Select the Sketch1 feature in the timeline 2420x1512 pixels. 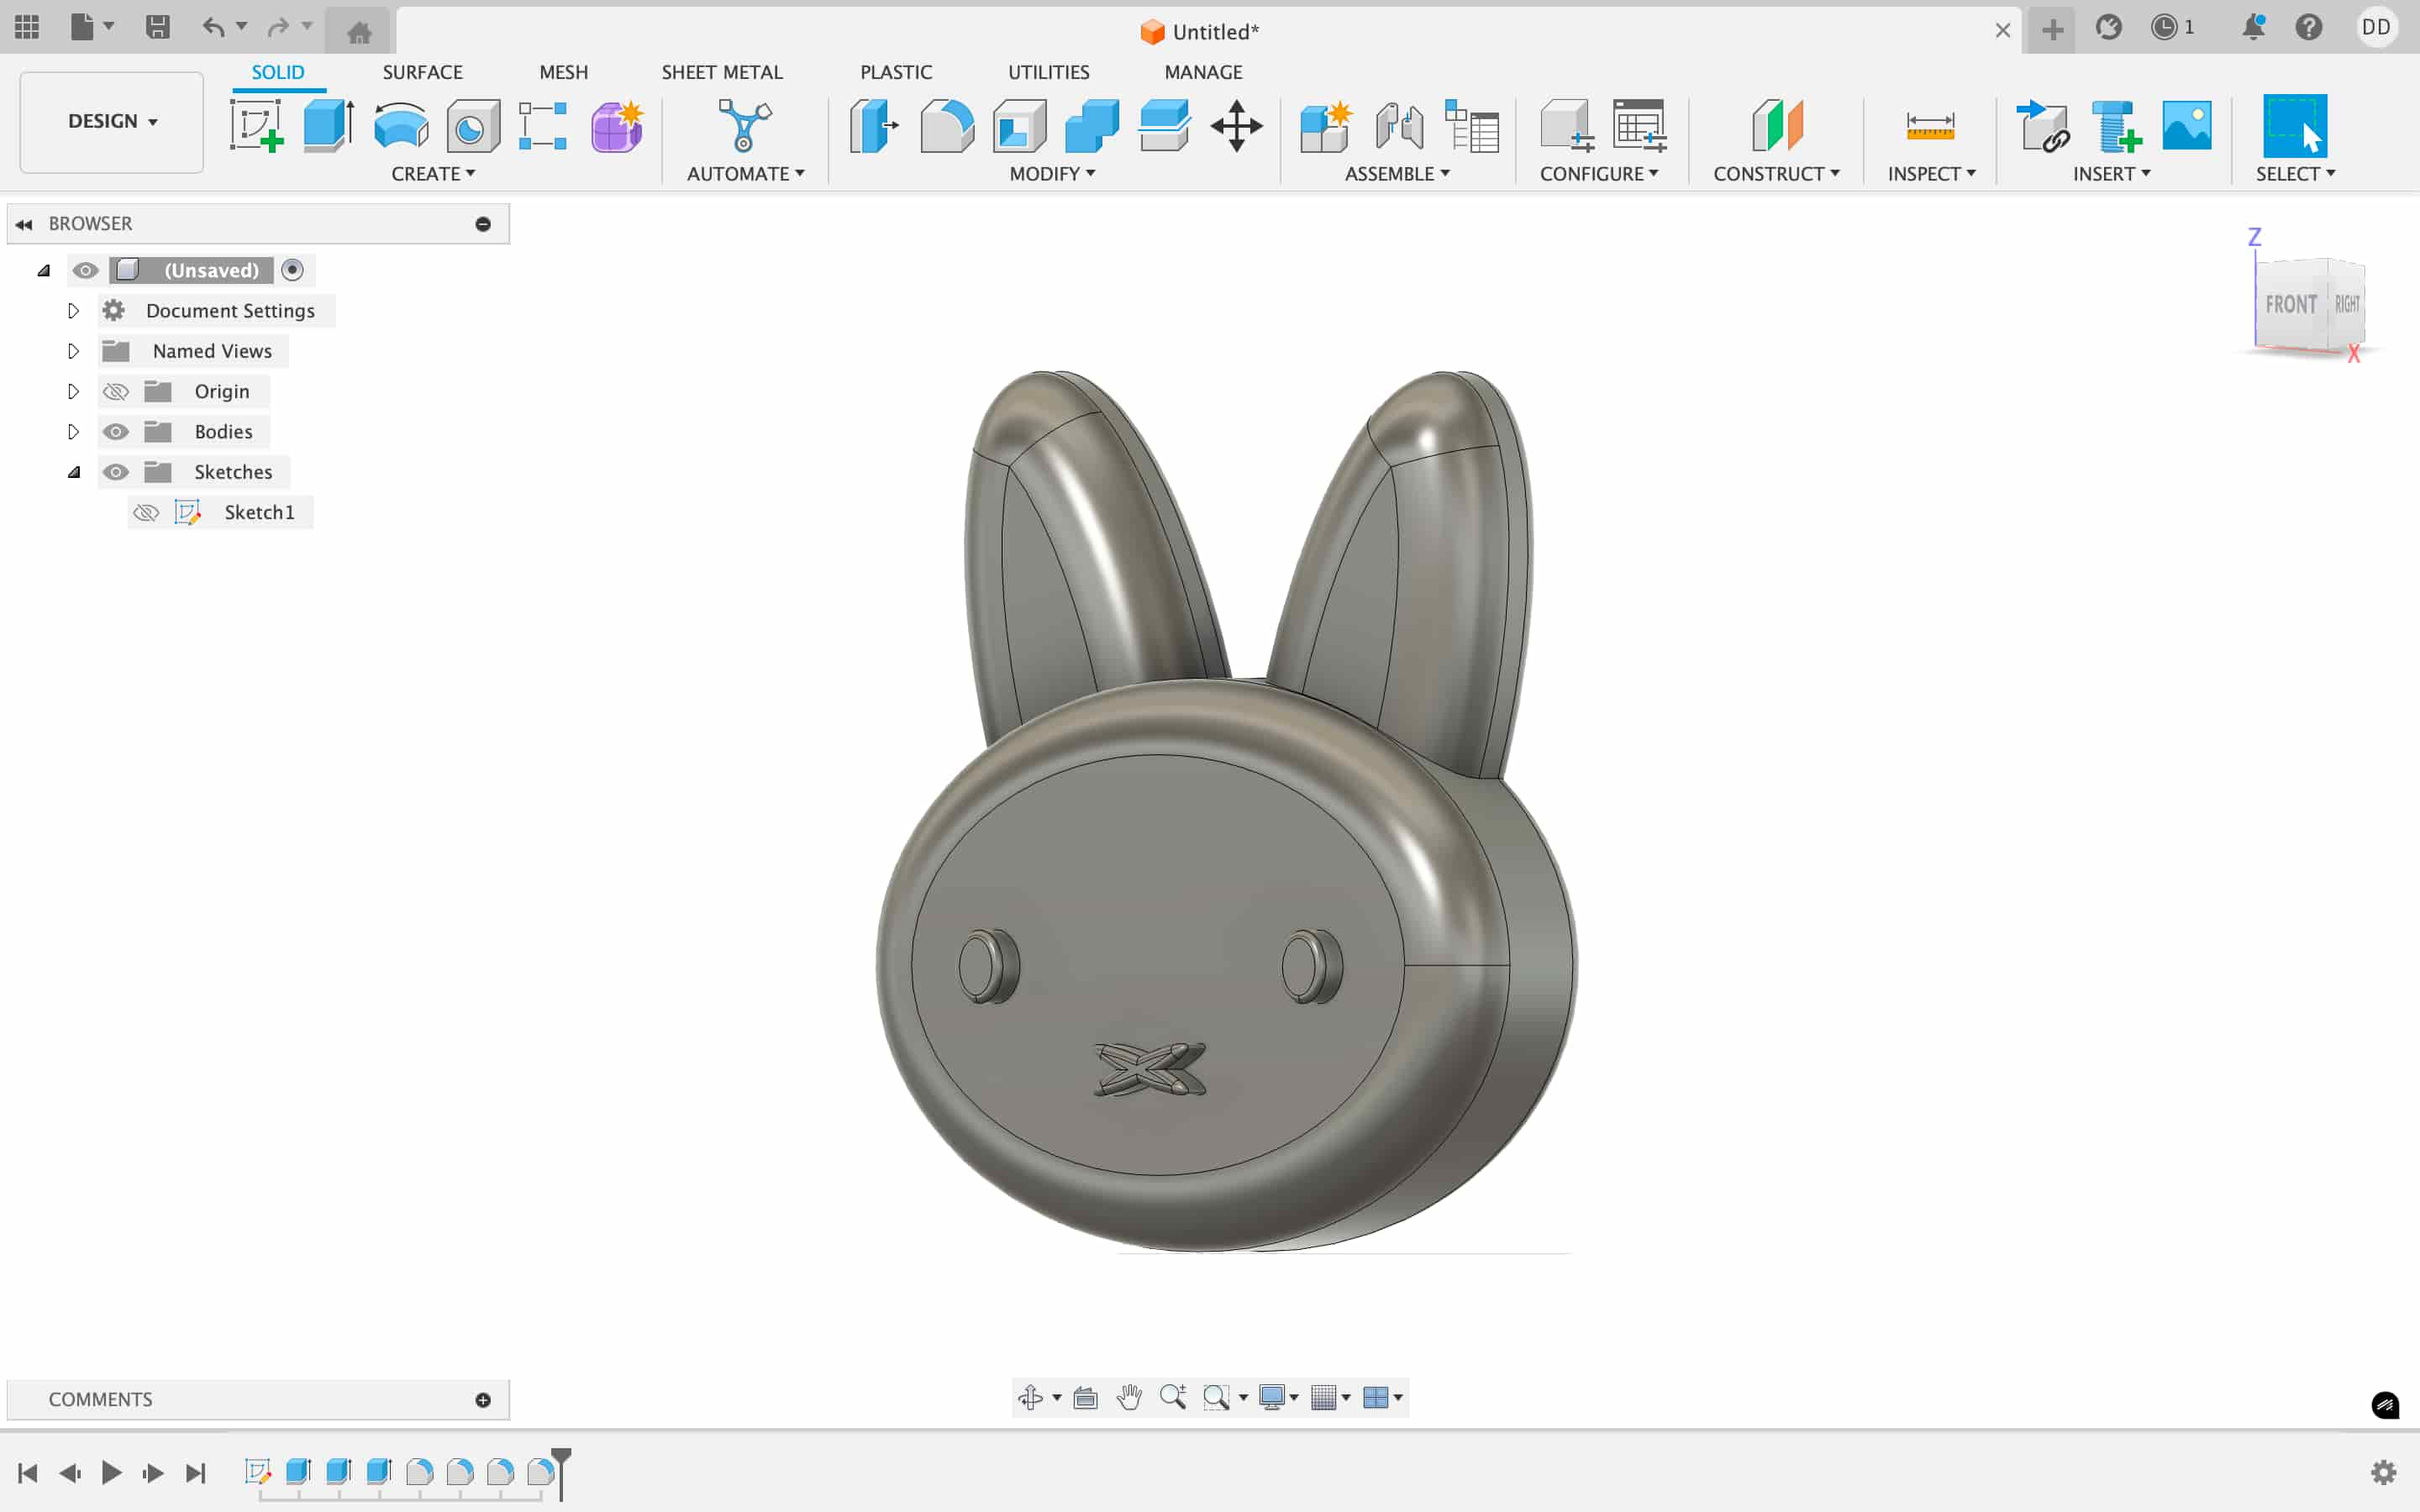(x=257, y=1471)
